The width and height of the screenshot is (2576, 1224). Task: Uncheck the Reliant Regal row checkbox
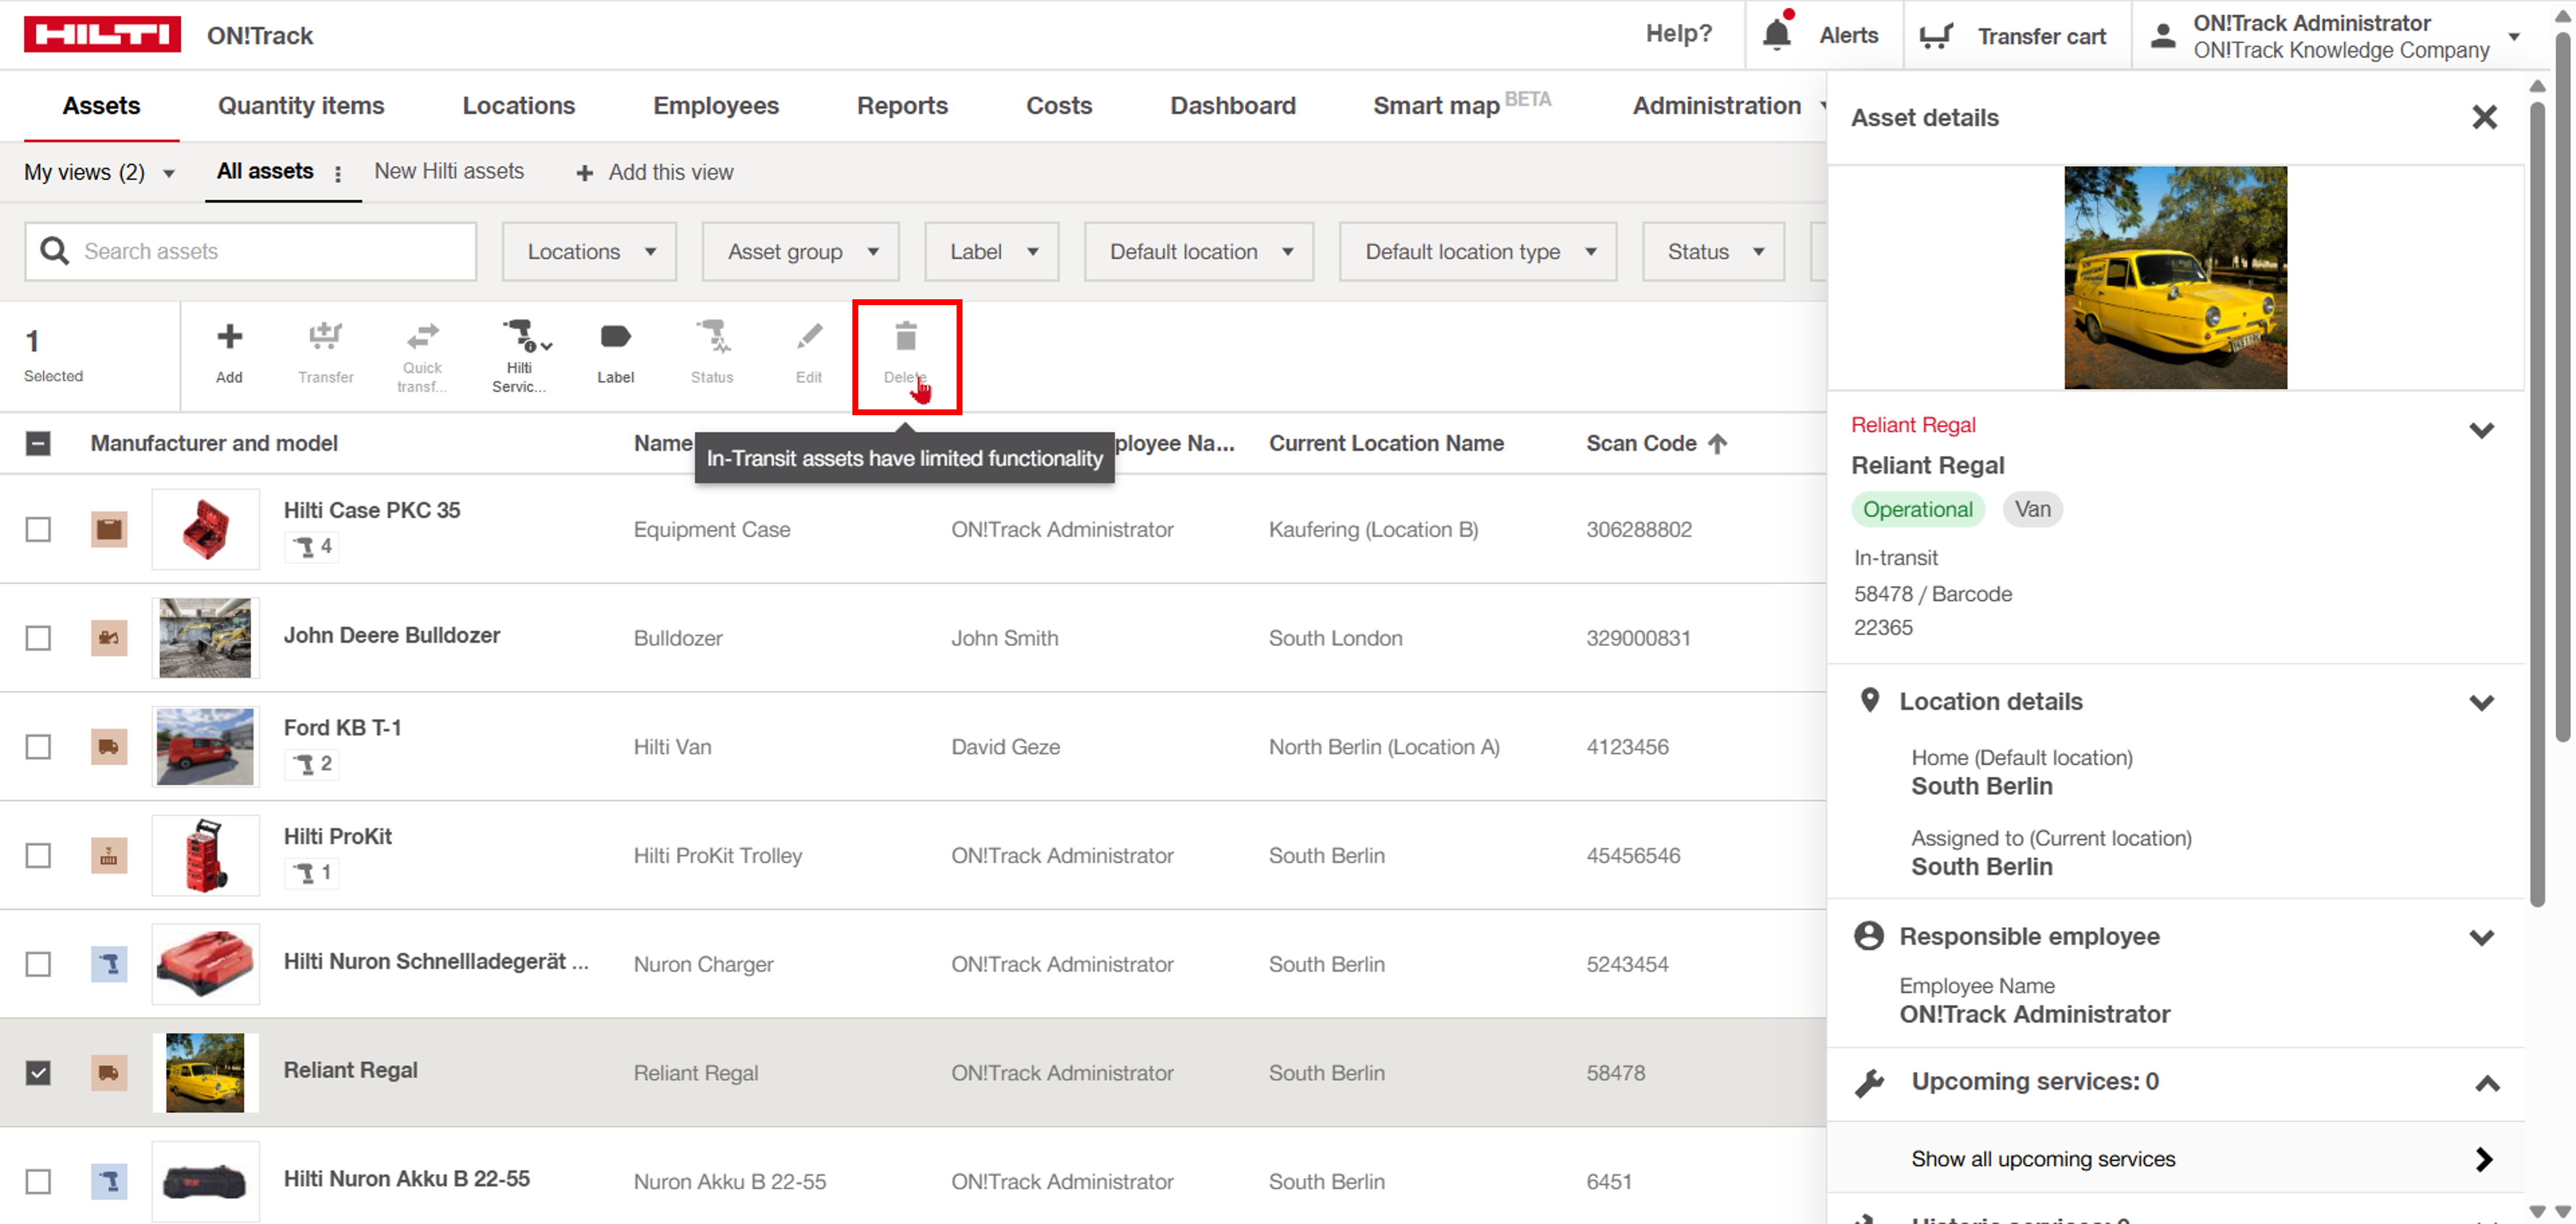click(38, 1072)
